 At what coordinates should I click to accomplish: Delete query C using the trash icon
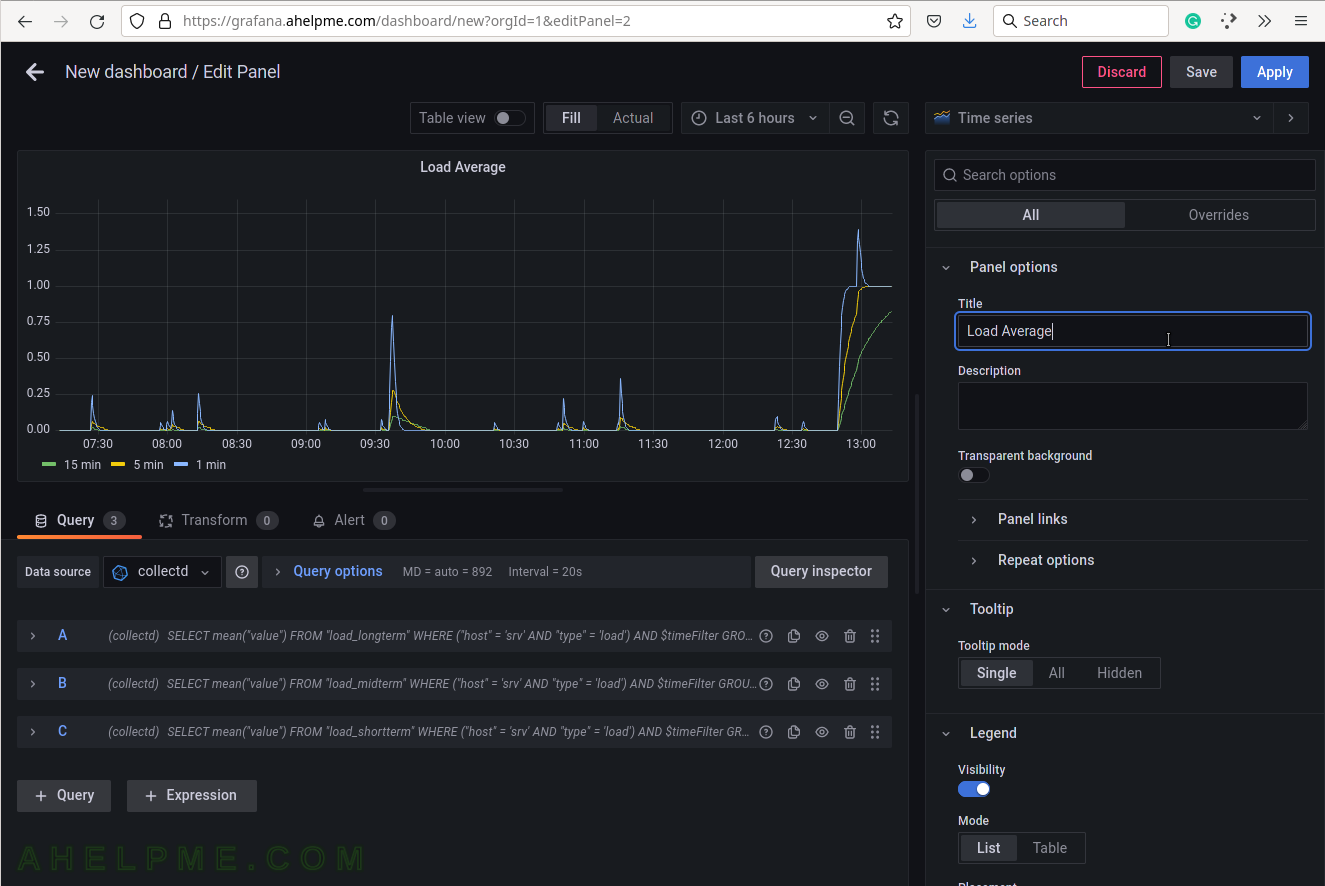pyautogui.click(x=850, y=732)
